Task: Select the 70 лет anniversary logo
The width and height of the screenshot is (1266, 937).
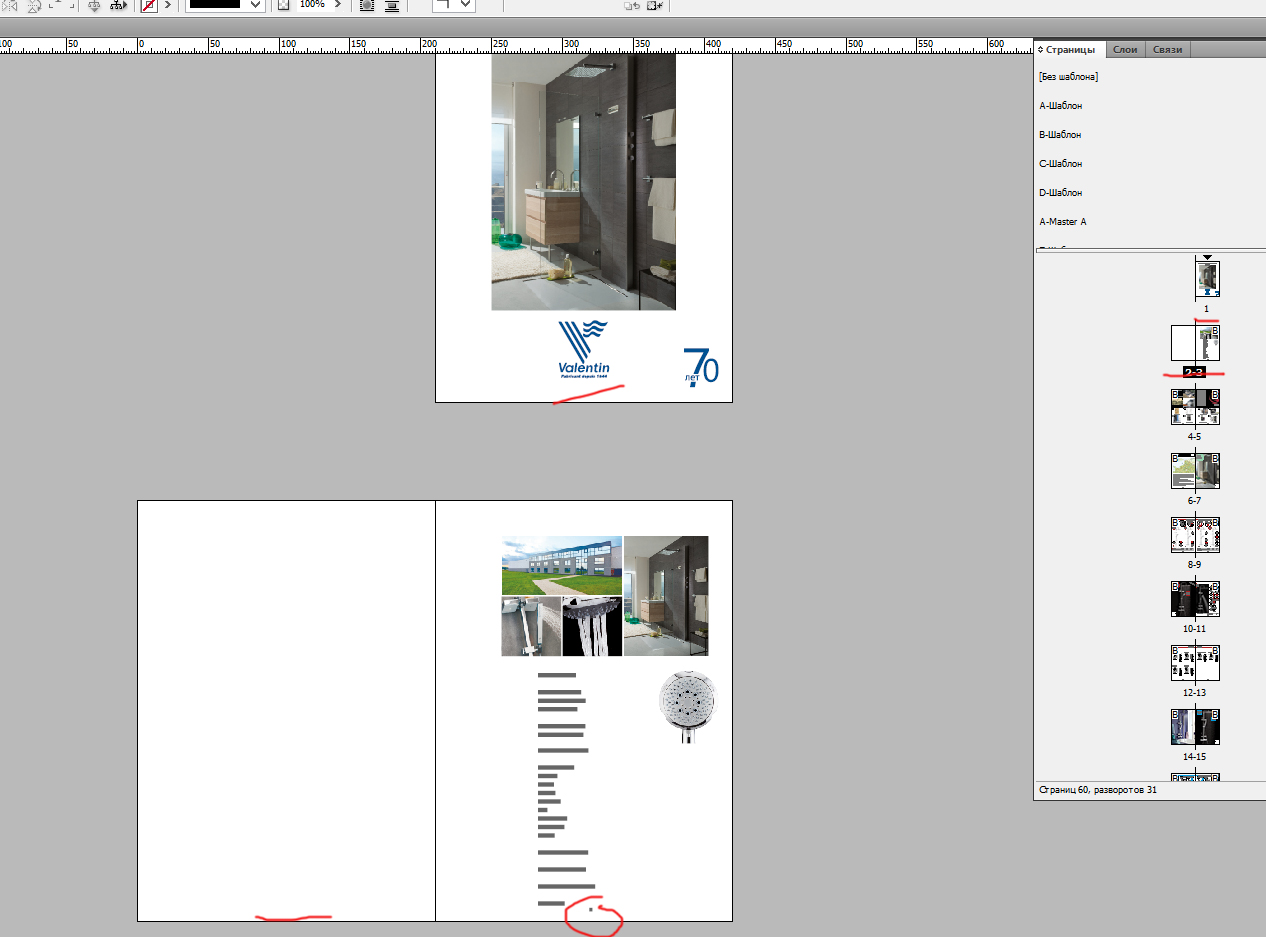Action: pyautogui.click(x=700, y=367)
